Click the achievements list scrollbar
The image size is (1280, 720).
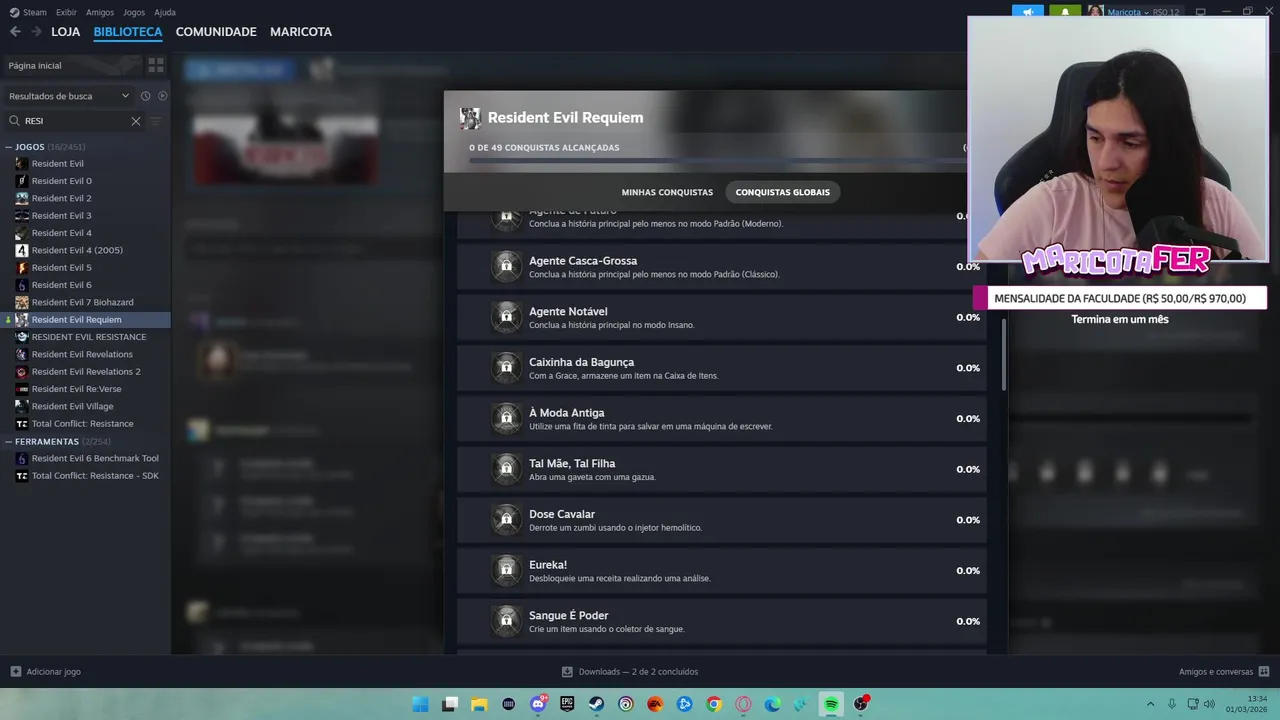click(1004, 355)
